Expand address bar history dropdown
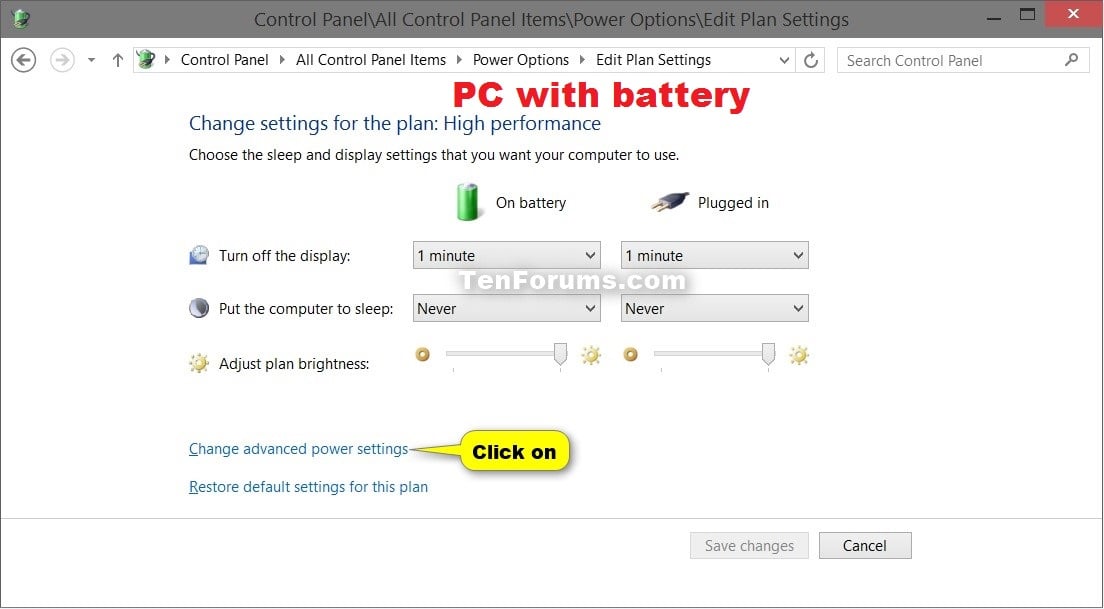 click(784, 61)
